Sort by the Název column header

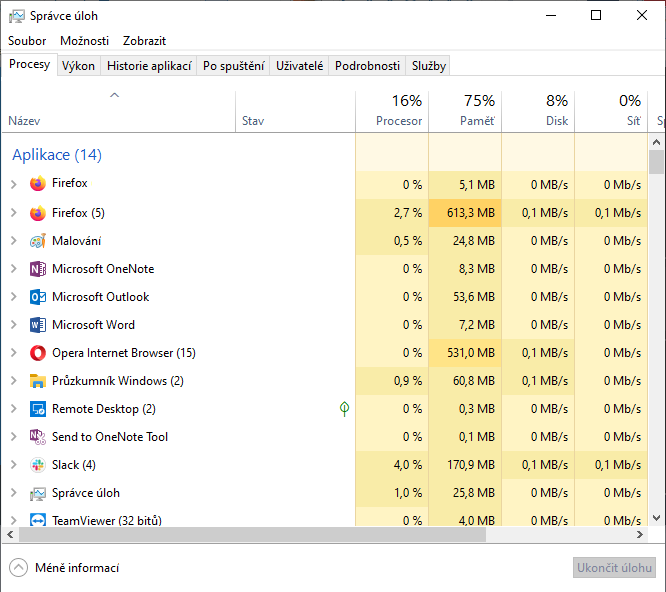119,111
